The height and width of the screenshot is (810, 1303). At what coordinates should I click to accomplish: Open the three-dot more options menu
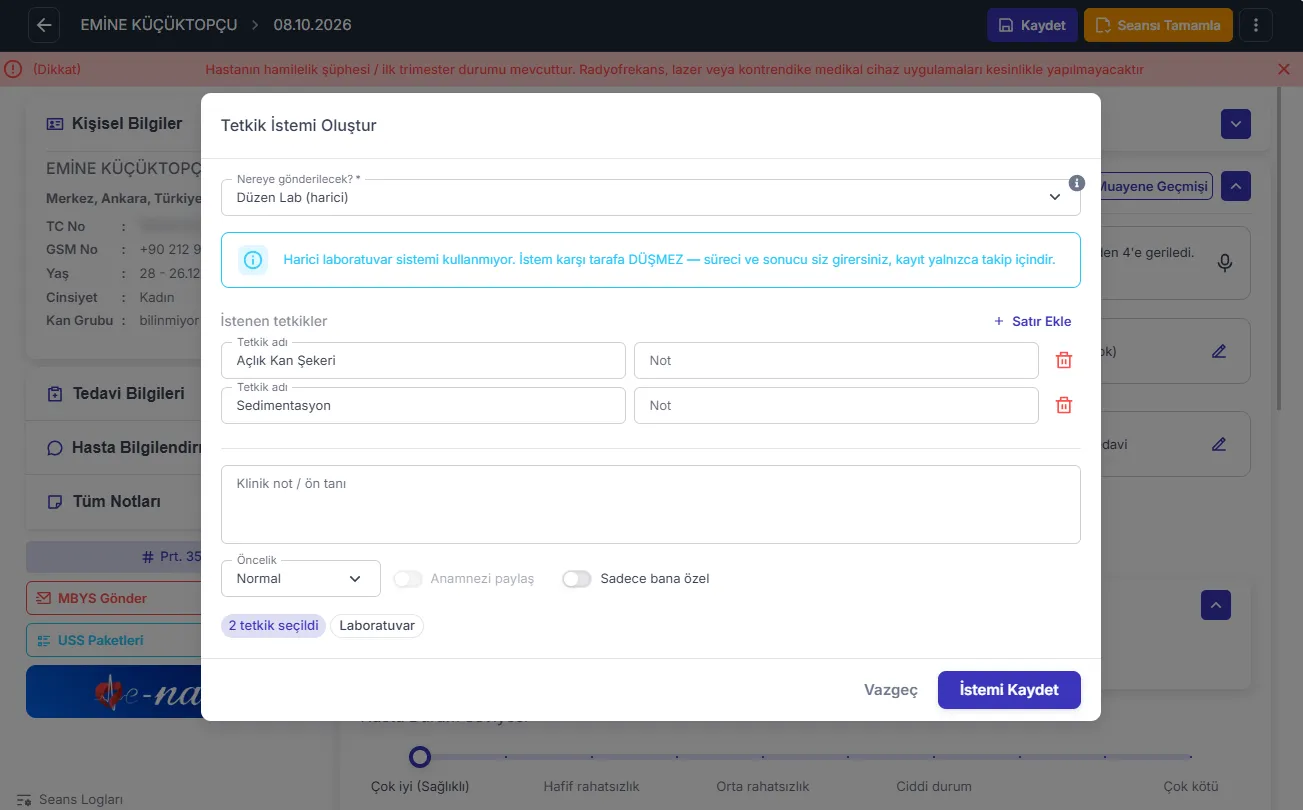[1256, 25]
